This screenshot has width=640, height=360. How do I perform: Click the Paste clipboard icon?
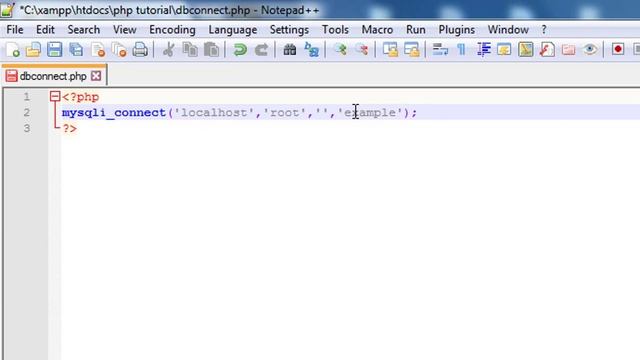tap(211, 50)
